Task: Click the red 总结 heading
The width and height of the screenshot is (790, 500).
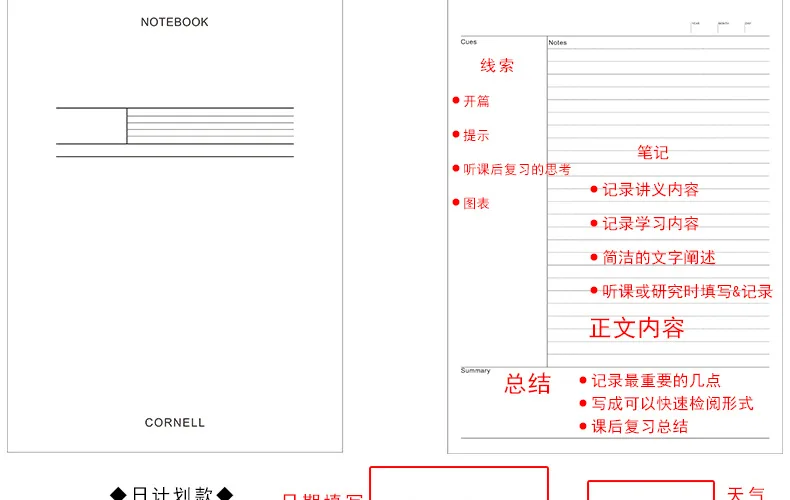Action: 528,384
